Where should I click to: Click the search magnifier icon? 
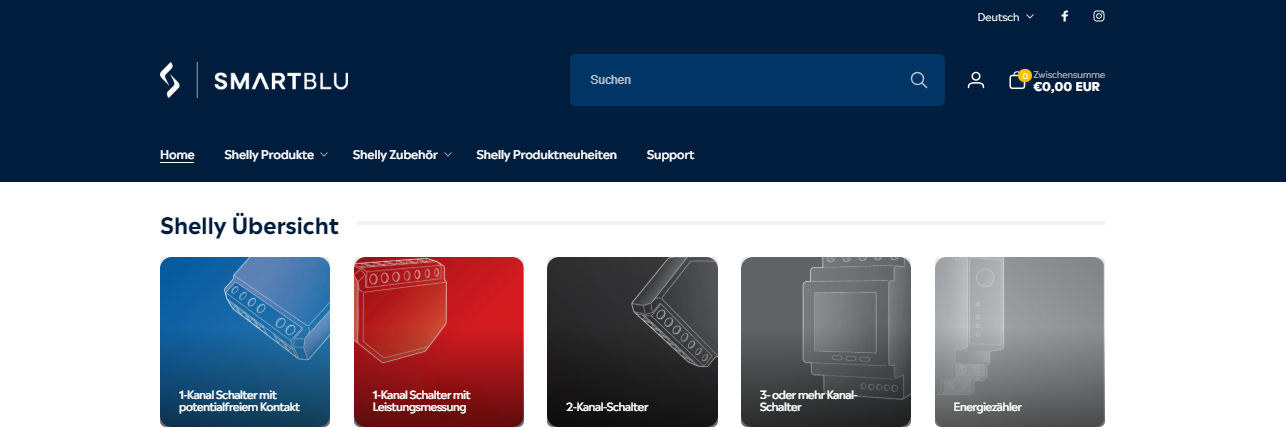tap(919, 80)
